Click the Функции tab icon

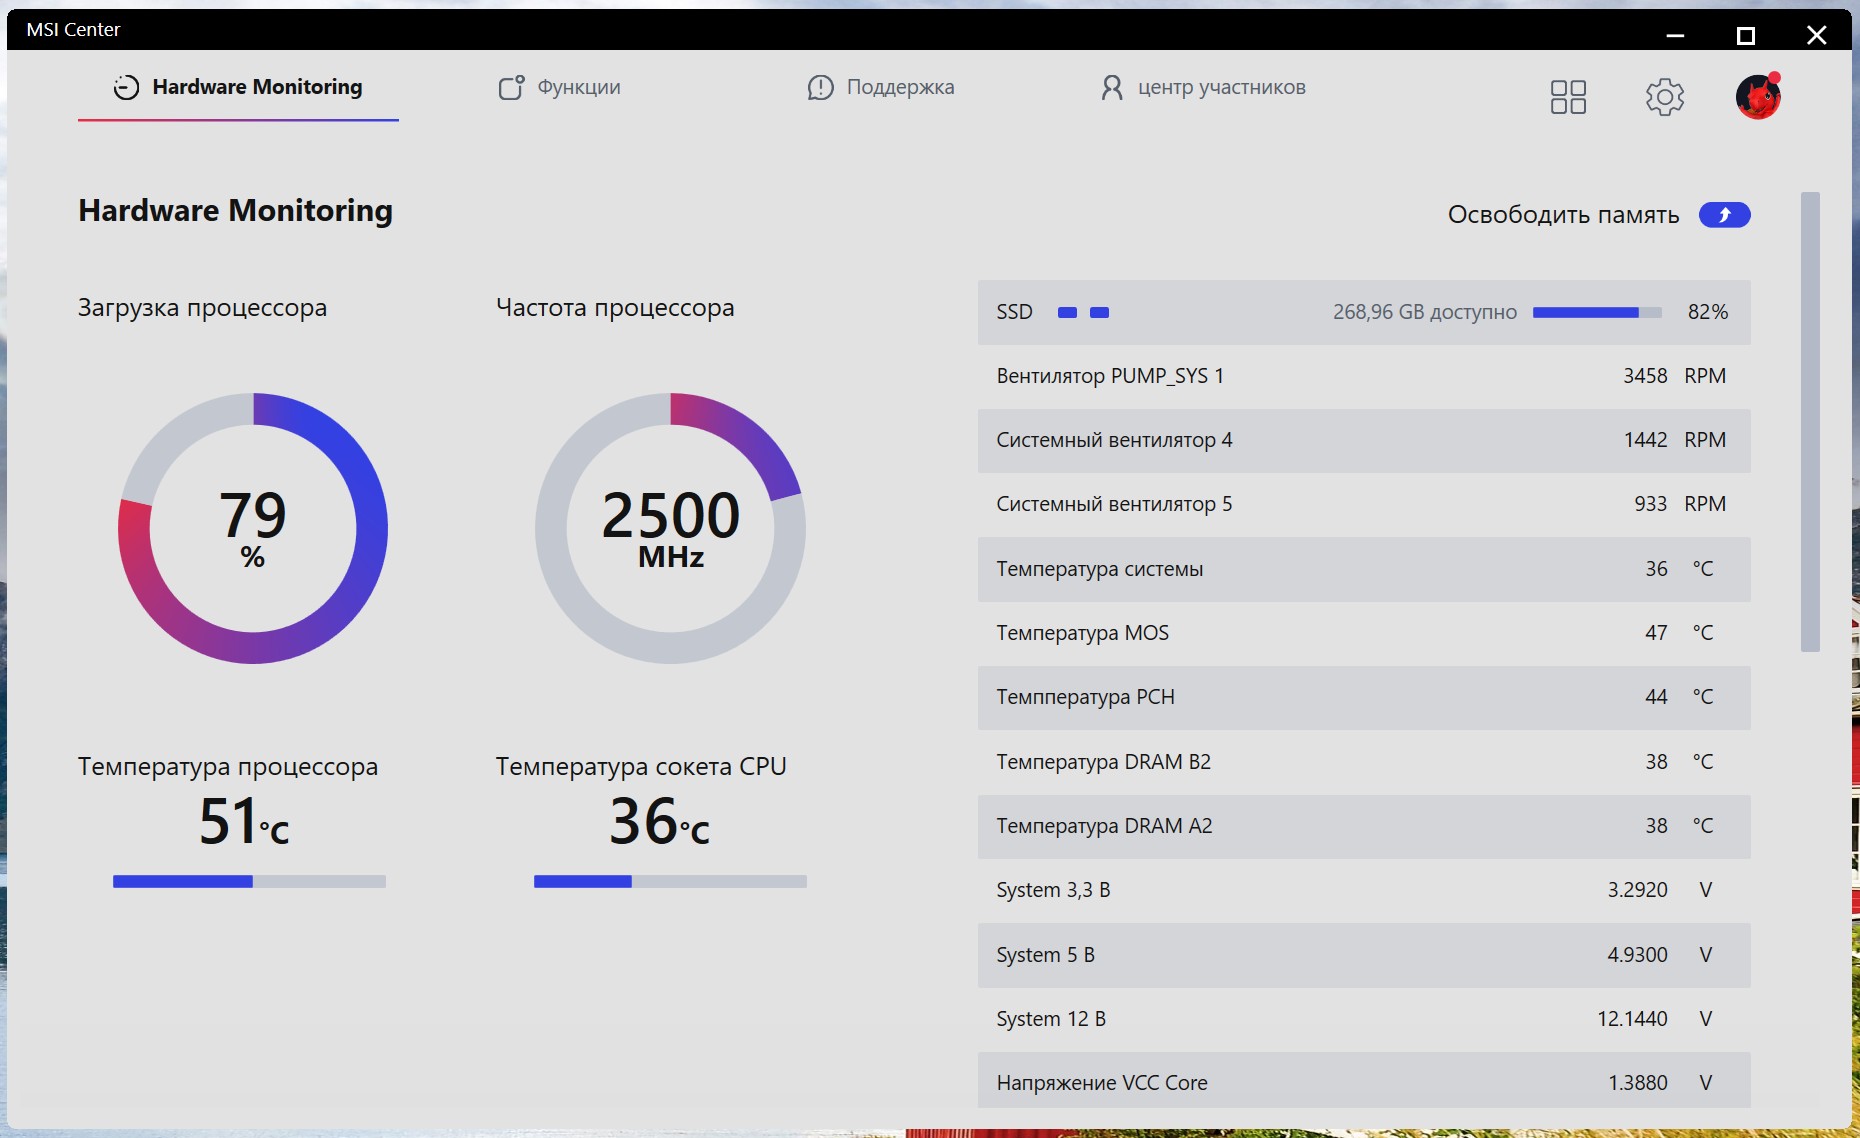pyautogui.click(x=511, y=87)
